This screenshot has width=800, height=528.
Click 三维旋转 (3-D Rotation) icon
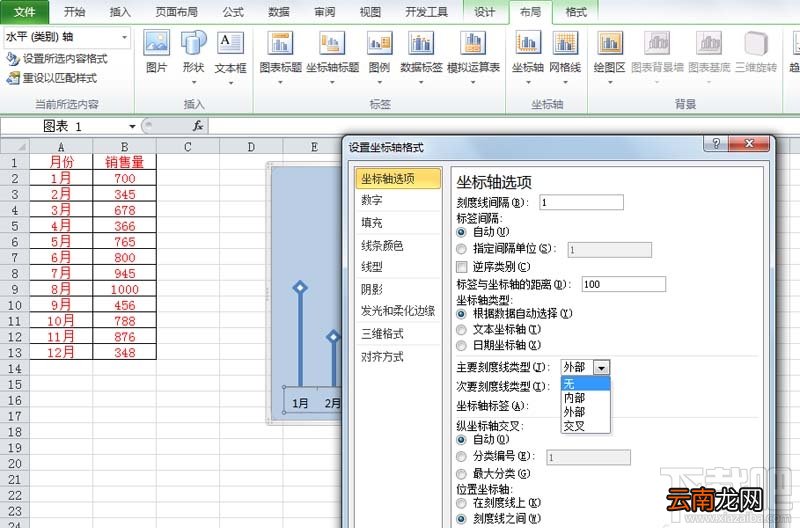[756, 43]
